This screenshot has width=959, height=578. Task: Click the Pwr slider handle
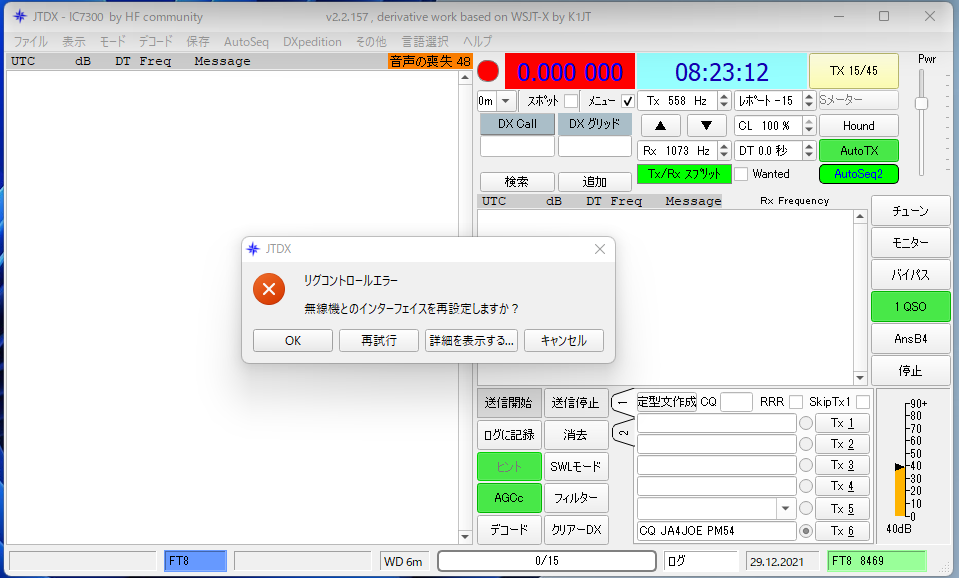(x=922, y=103)
